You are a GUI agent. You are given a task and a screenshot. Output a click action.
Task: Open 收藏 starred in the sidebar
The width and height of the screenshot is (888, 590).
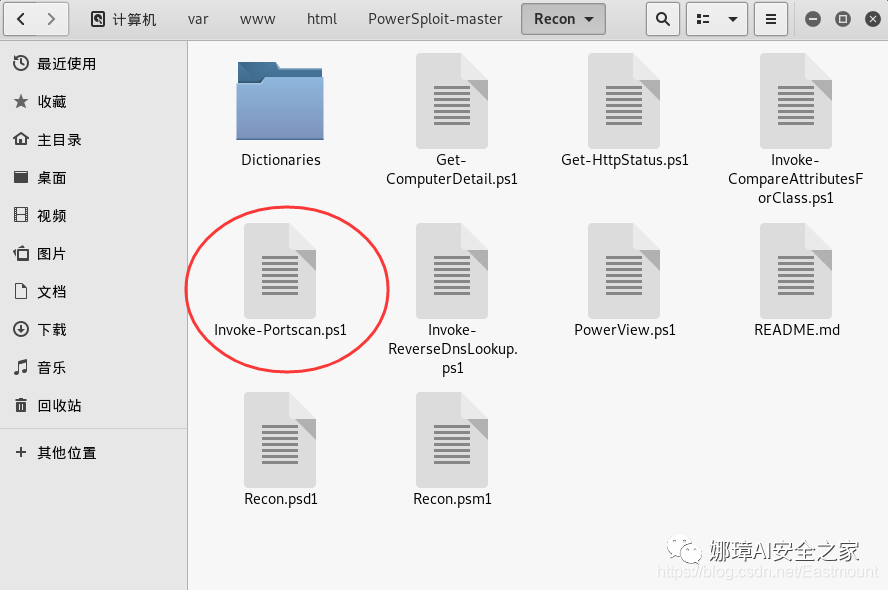93,101
